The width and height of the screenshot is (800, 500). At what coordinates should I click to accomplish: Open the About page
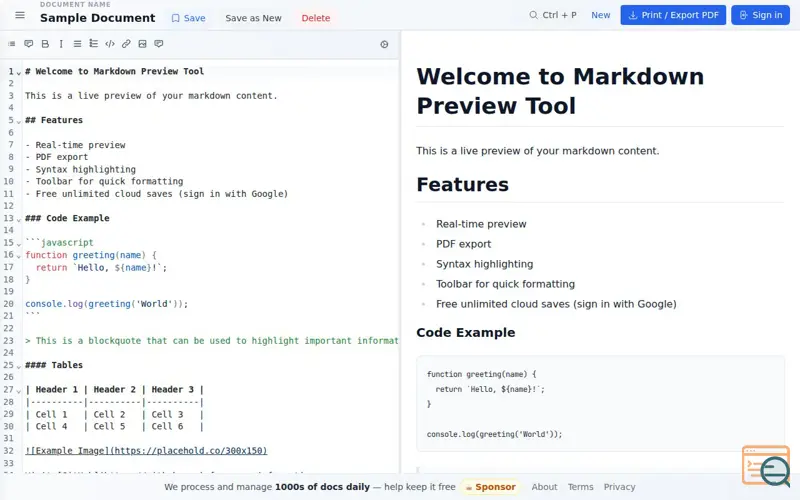(544, 487)
